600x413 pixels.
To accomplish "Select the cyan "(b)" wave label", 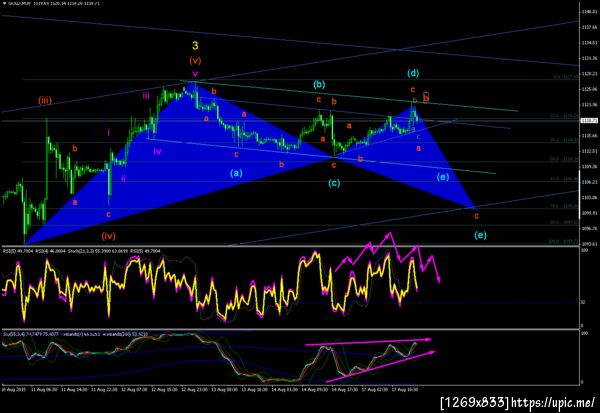I will tap(319, 84).
